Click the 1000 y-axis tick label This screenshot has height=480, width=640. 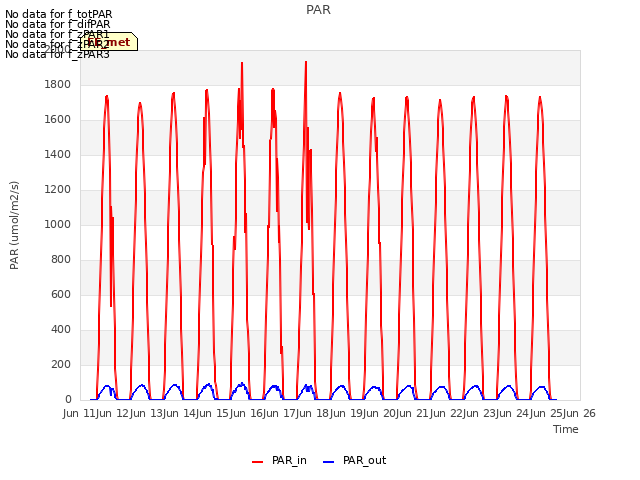(x=58, y=224)
